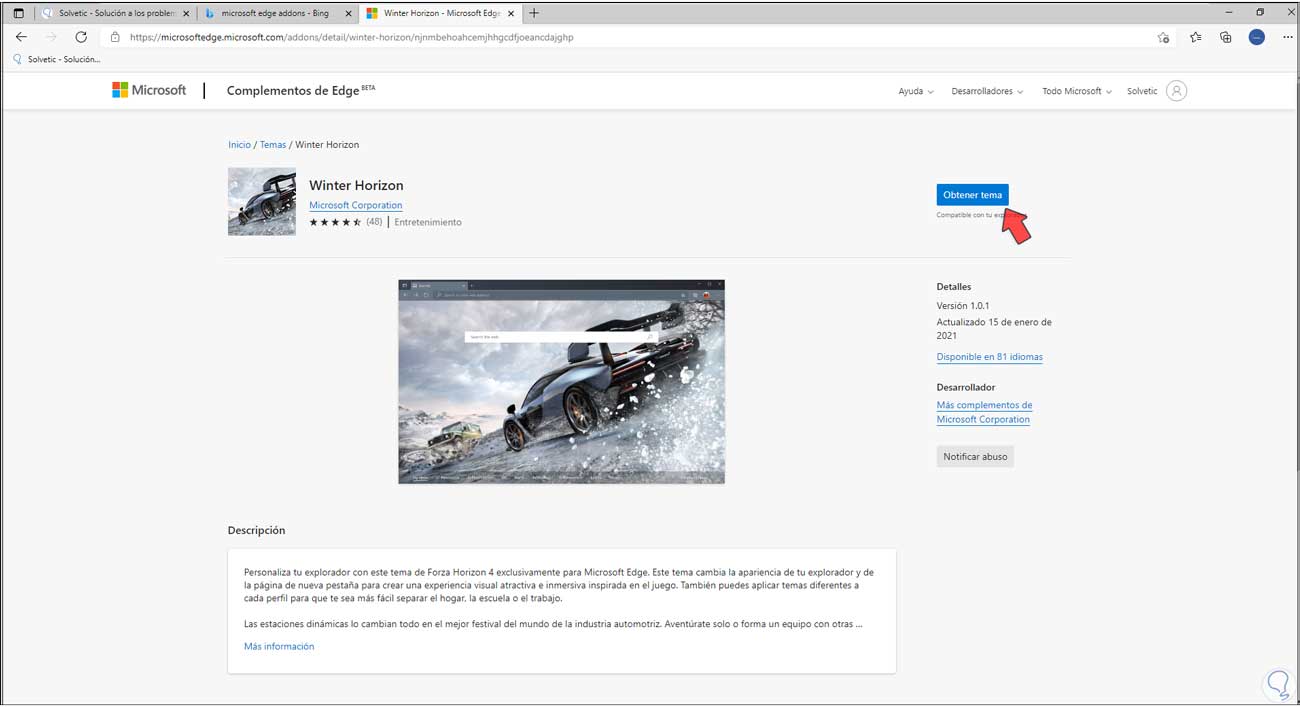1300x707 pixels.
Task: Click the Refresh page icon
Action: point(81,37)
